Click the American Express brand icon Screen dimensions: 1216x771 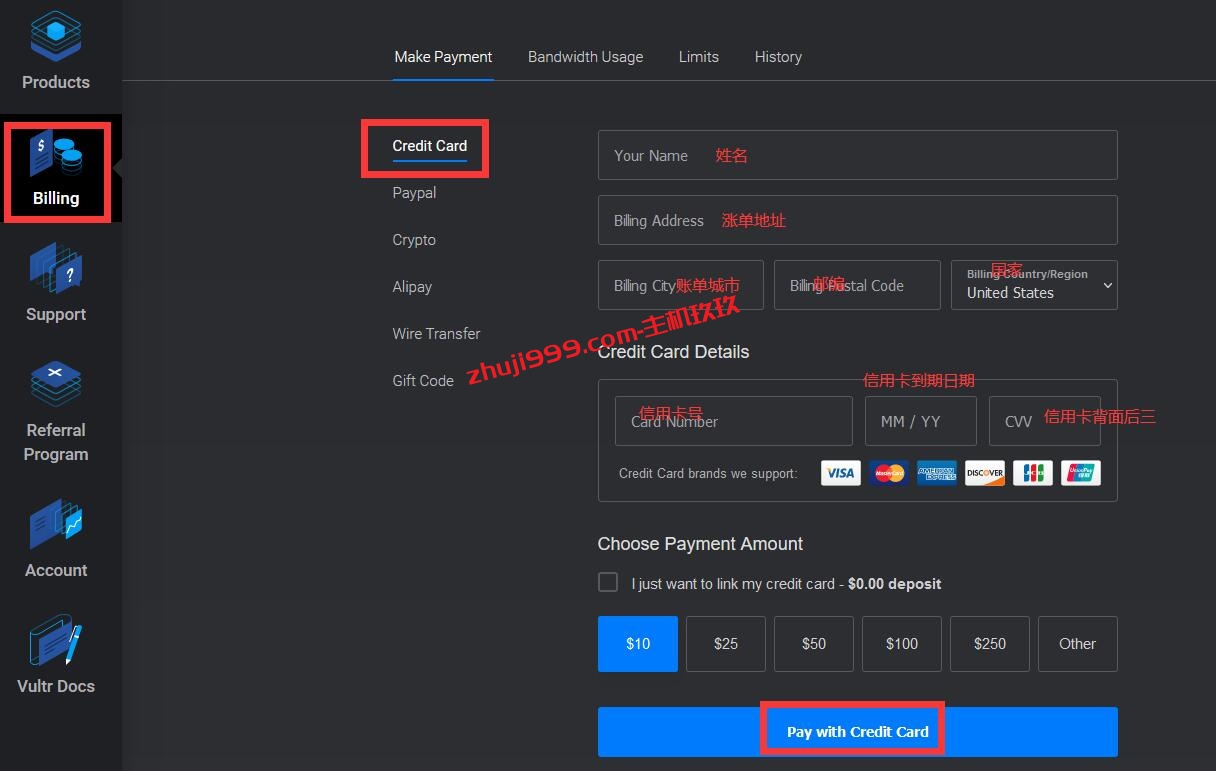coord(937,473)
